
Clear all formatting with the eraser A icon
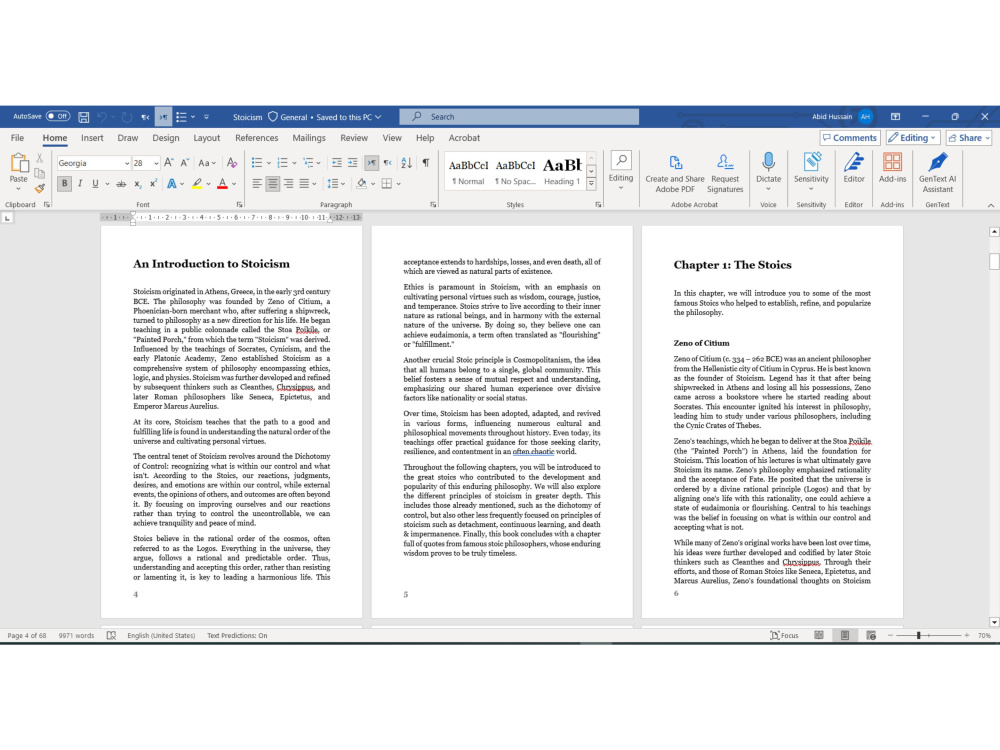[232, 163]
